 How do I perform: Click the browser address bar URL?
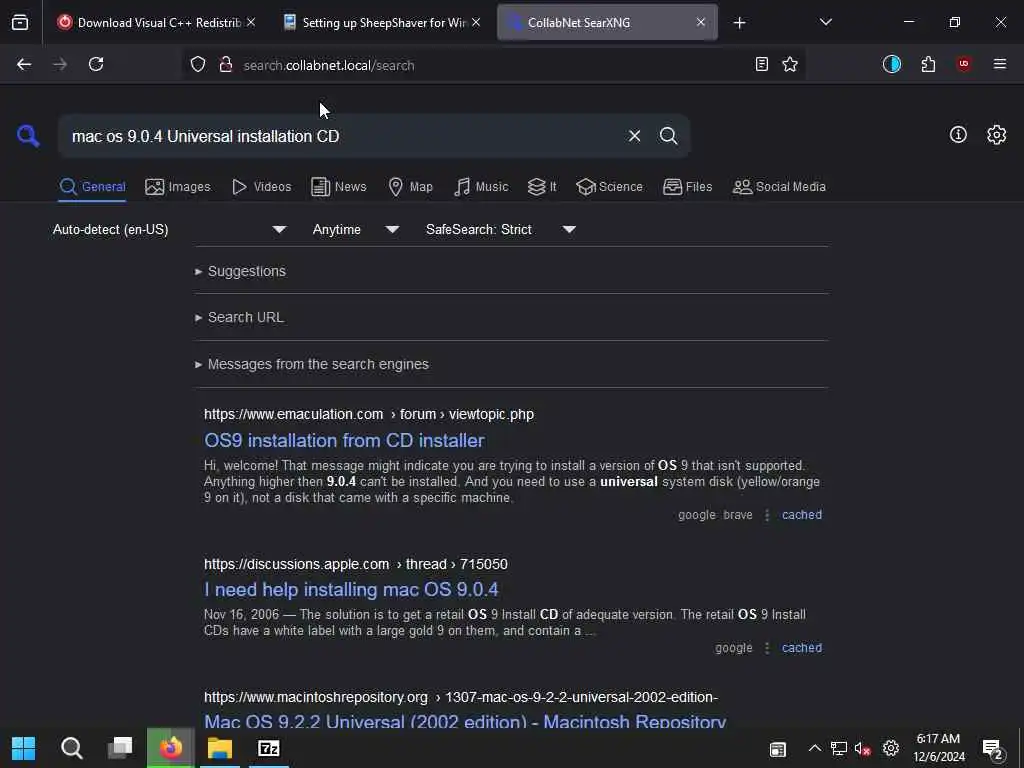coord(328,65)
